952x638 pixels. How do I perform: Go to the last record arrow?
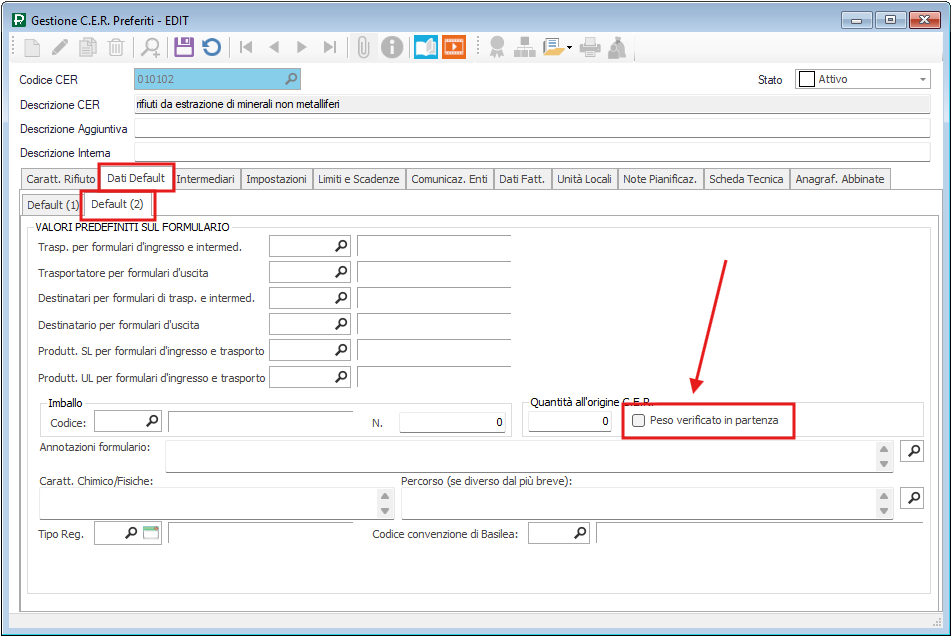coord(330,47)
